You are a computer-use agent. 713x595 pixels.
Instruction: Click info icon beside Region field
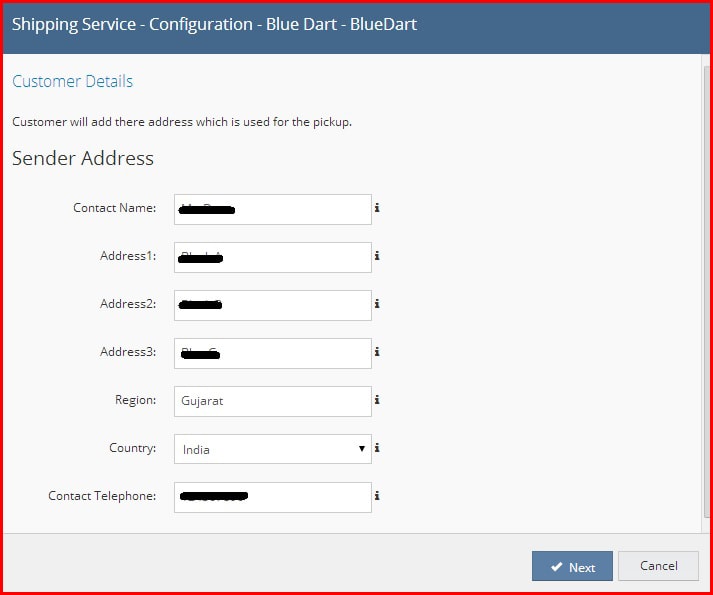pyautogui.click(x=377, y=400)
